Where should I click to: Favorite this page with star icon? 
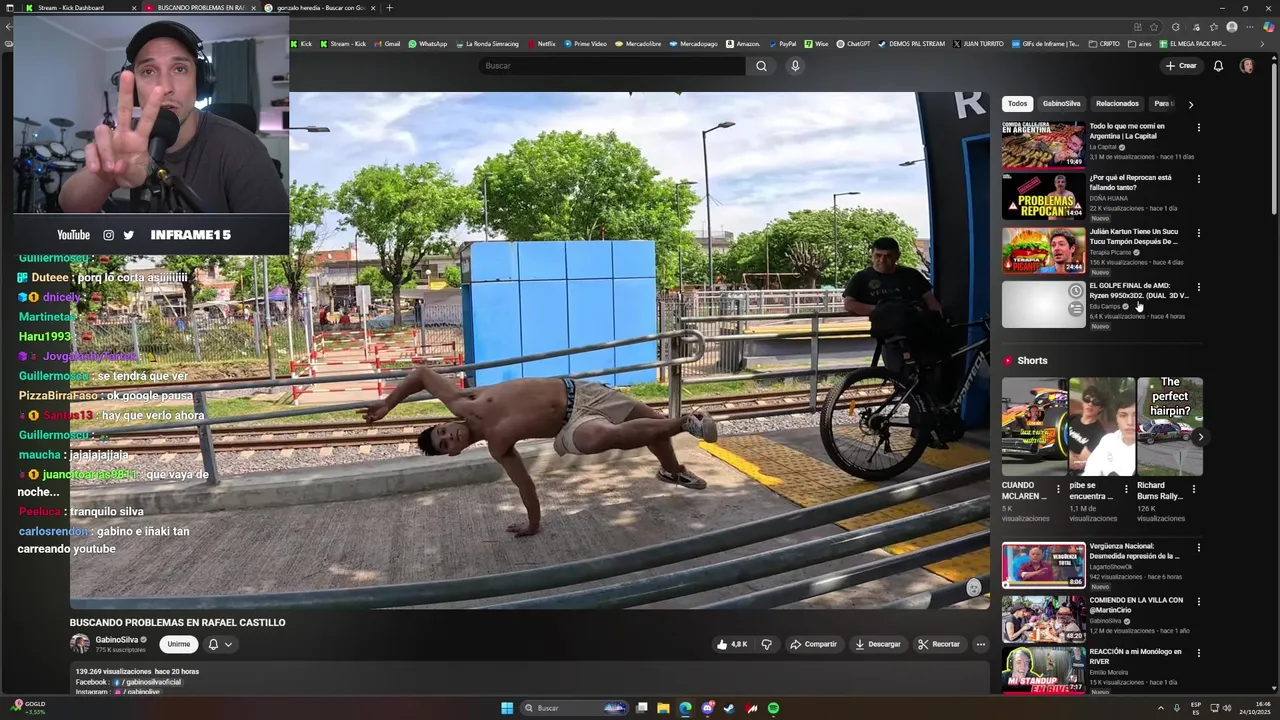tap(1154, 27)
